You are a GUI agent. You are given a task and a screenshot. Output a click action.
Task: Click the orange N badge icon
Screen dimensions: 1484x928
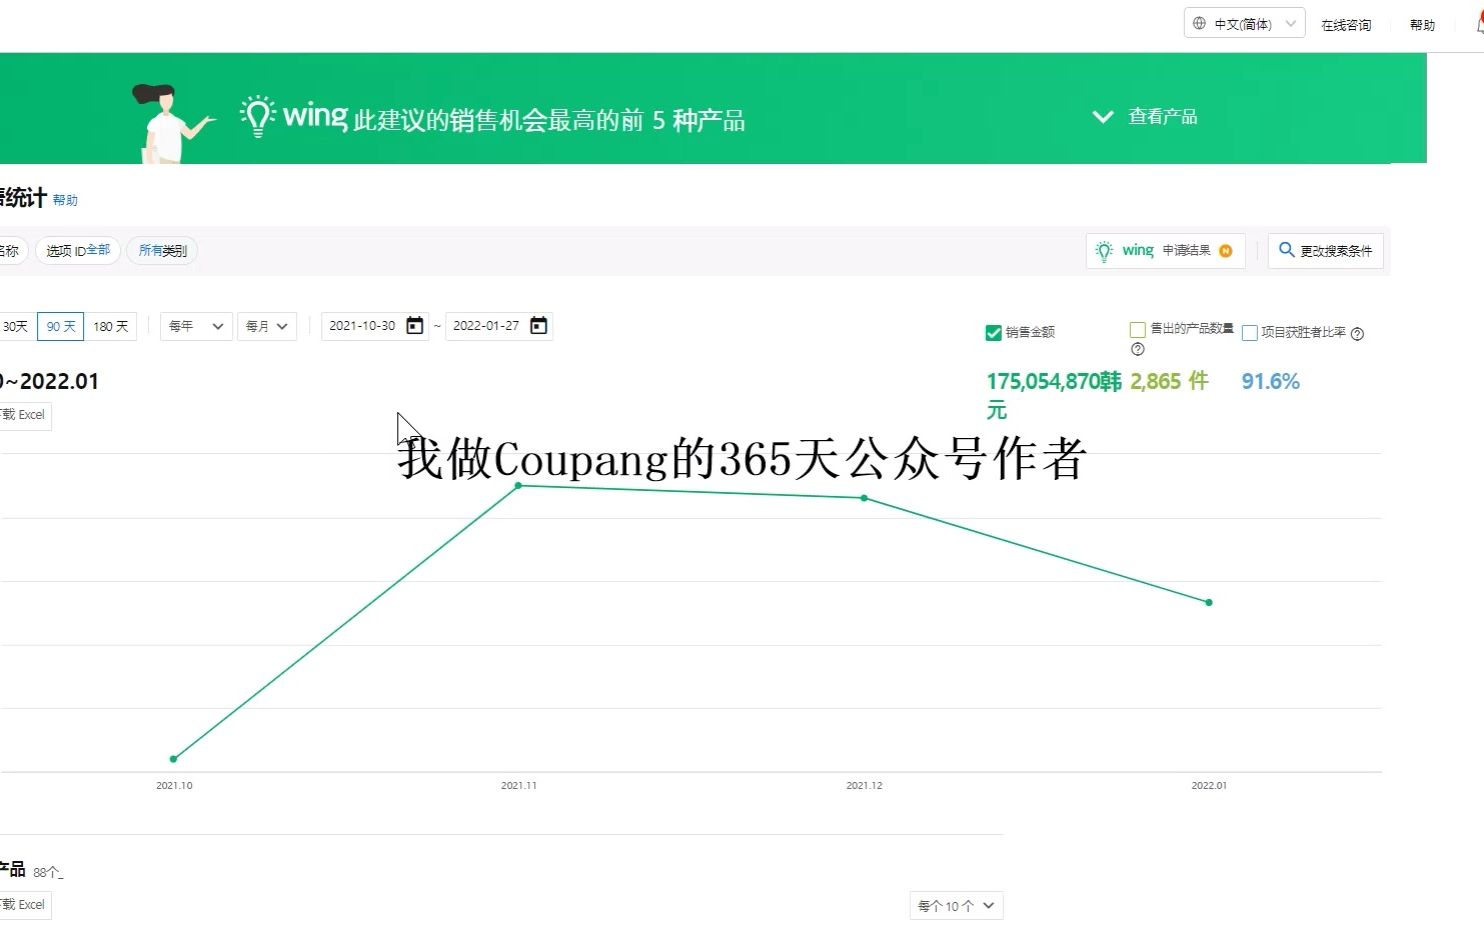(1225, 251)
